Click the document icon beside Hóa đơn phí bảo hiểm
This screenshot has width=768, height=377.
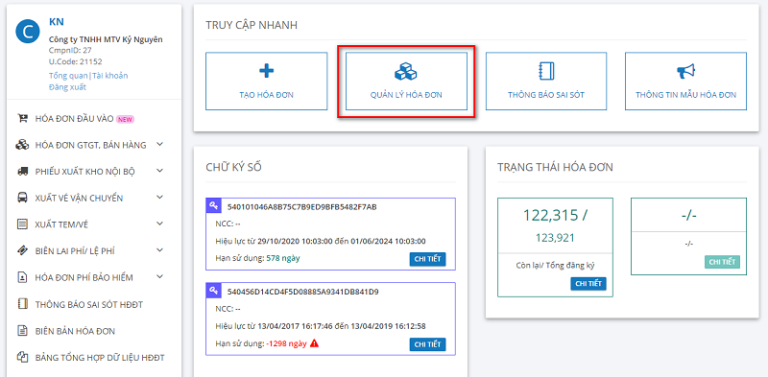(22, 278)
